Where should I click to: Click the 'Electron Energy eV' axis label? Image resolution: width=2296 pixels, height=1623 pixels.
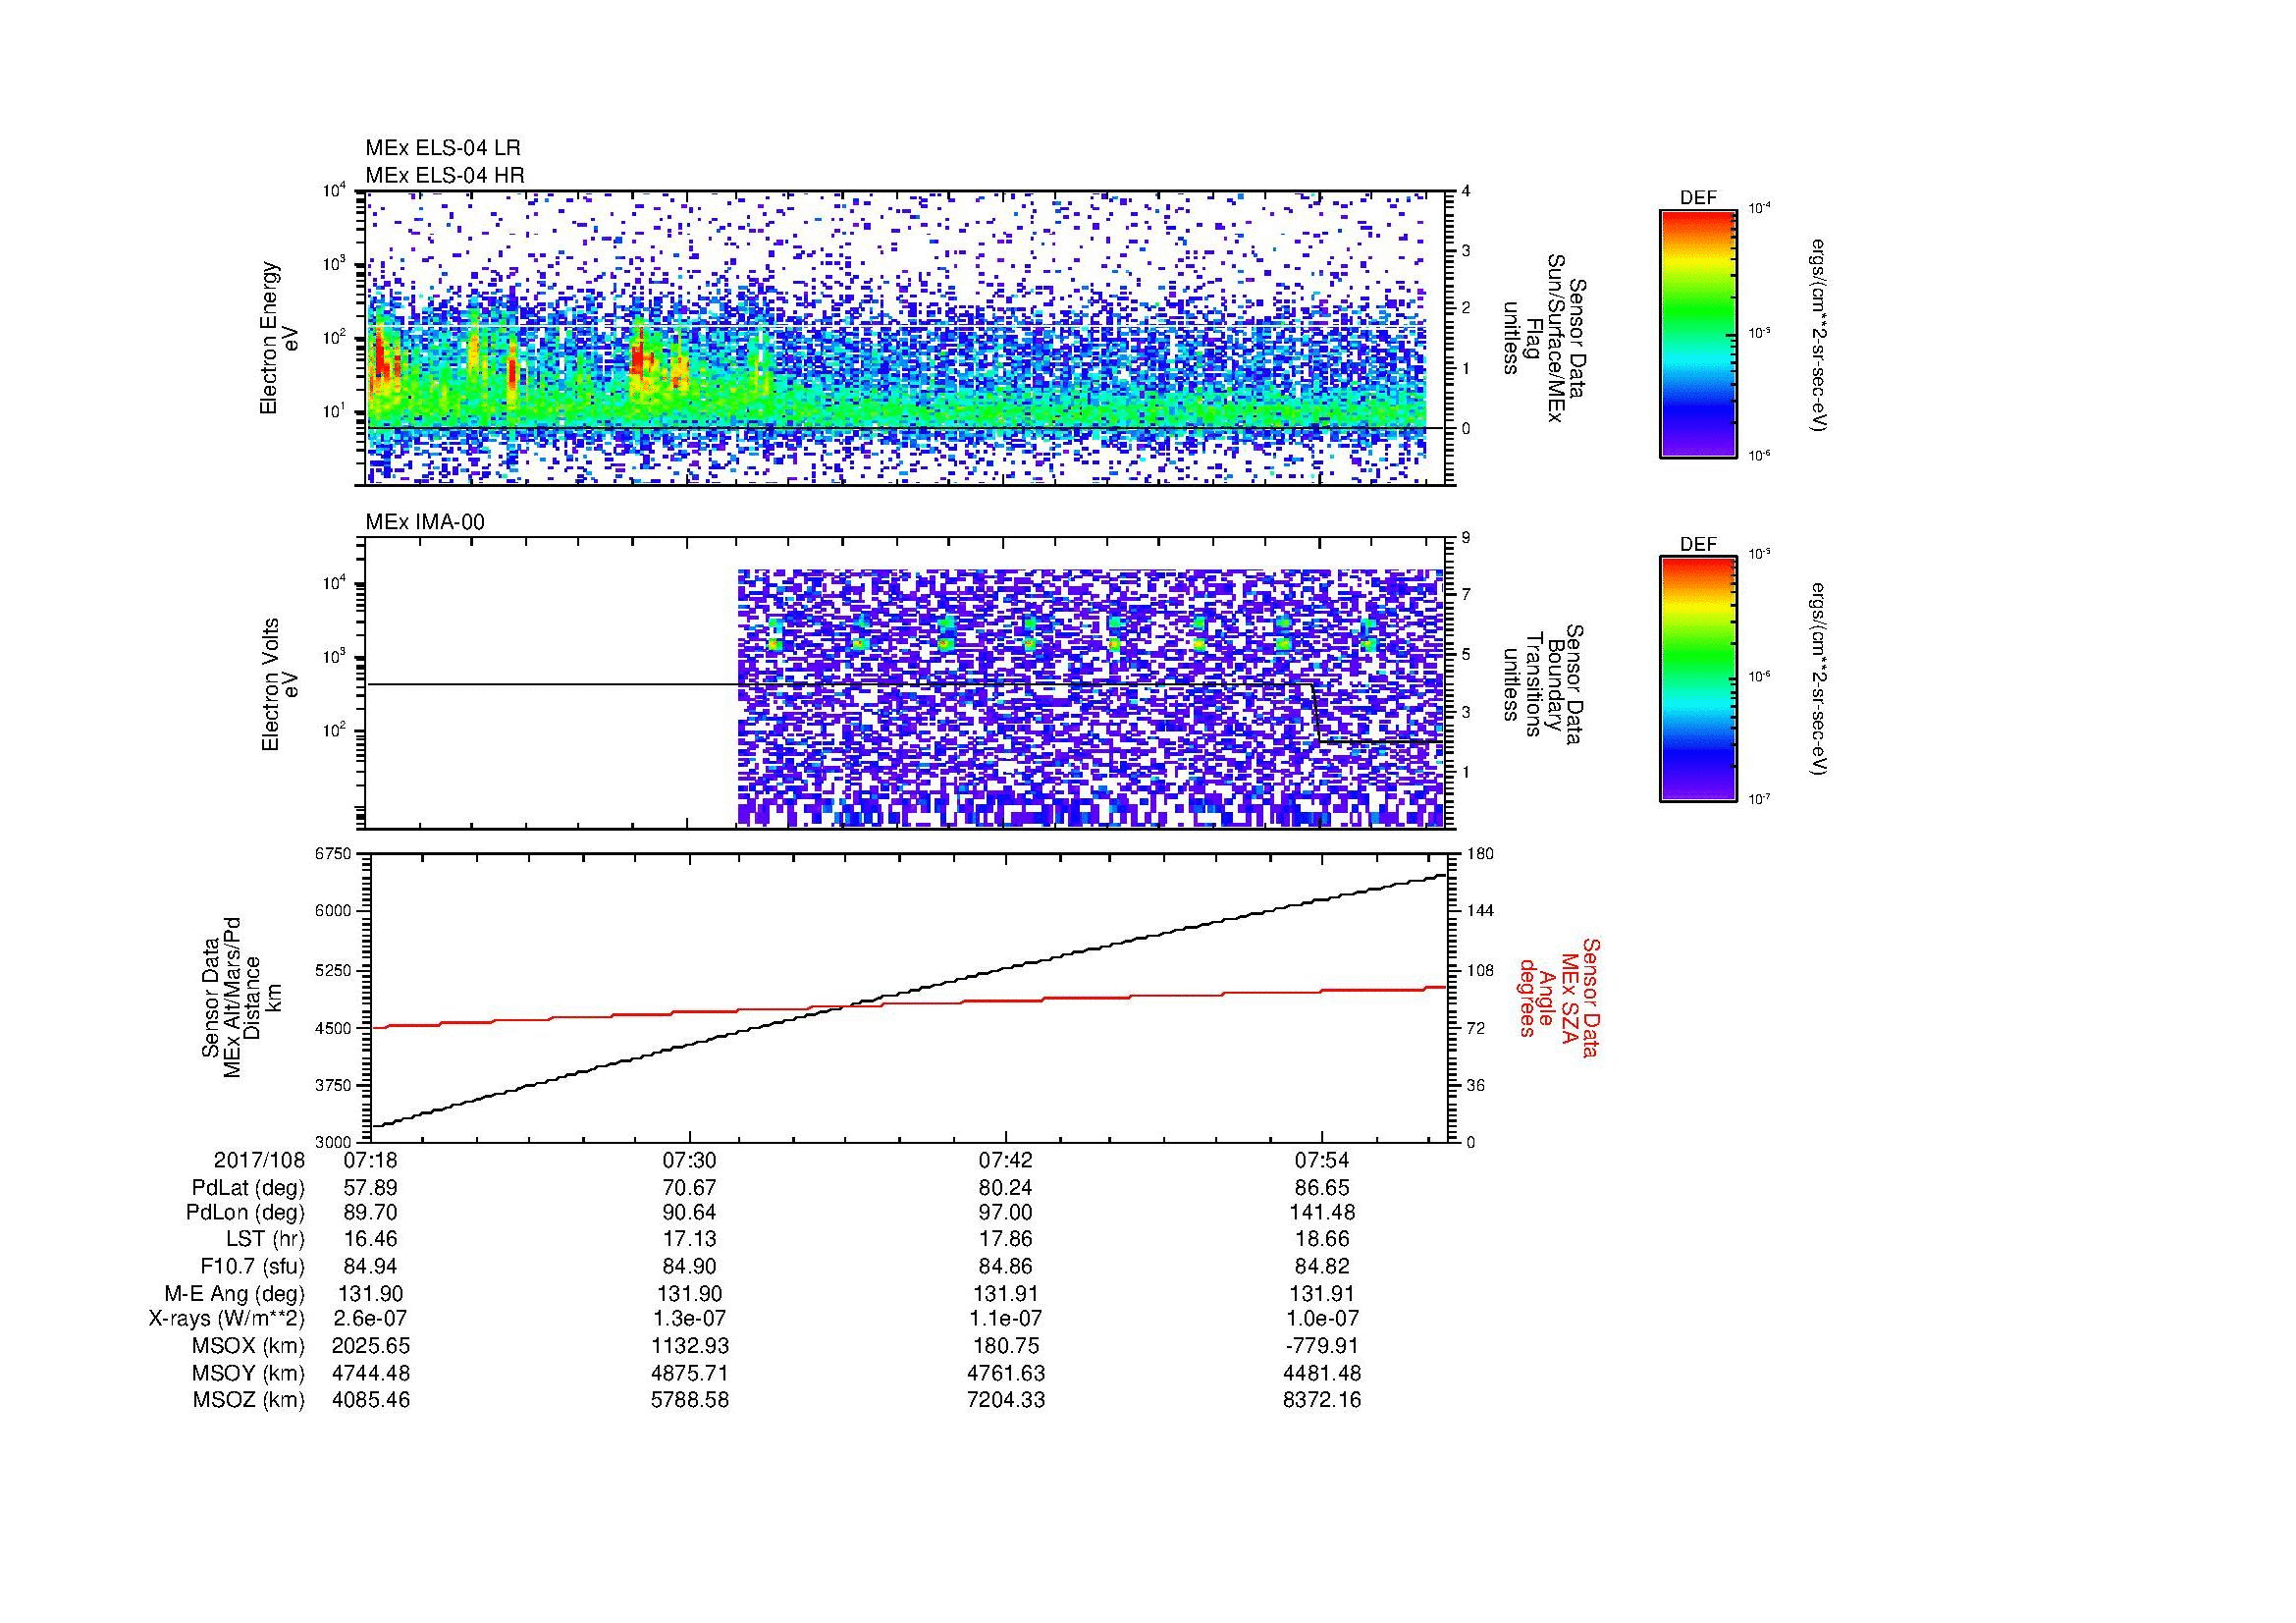279,338
